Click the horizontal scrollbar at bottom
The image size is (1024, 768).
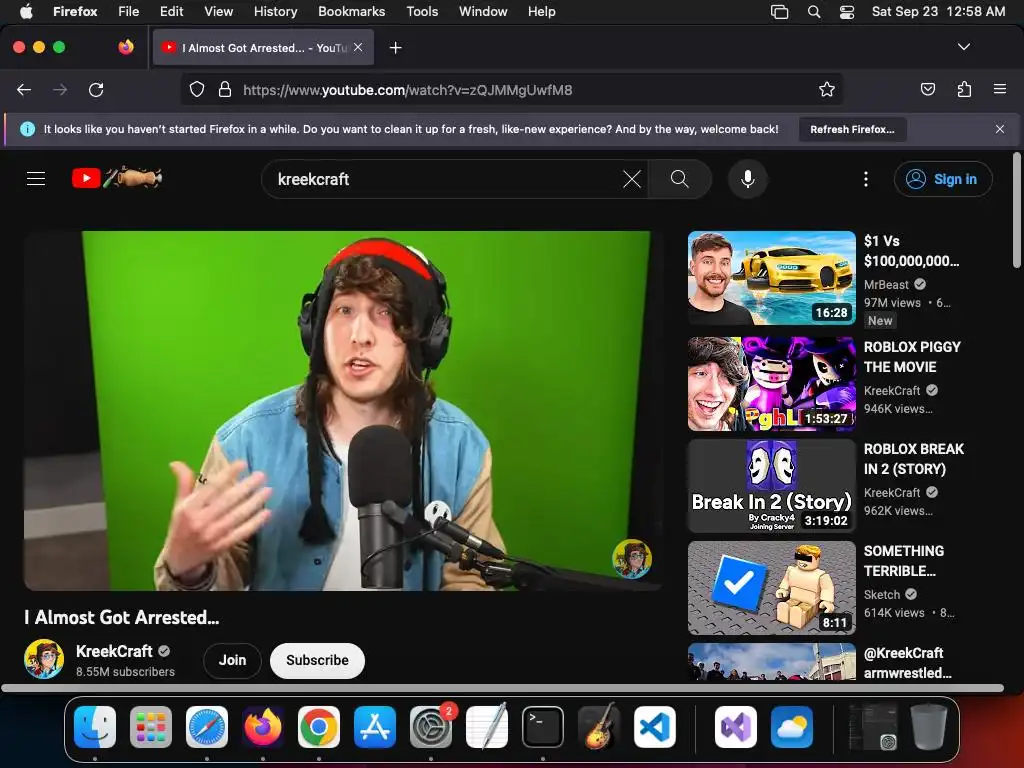[x=502, y=688]
